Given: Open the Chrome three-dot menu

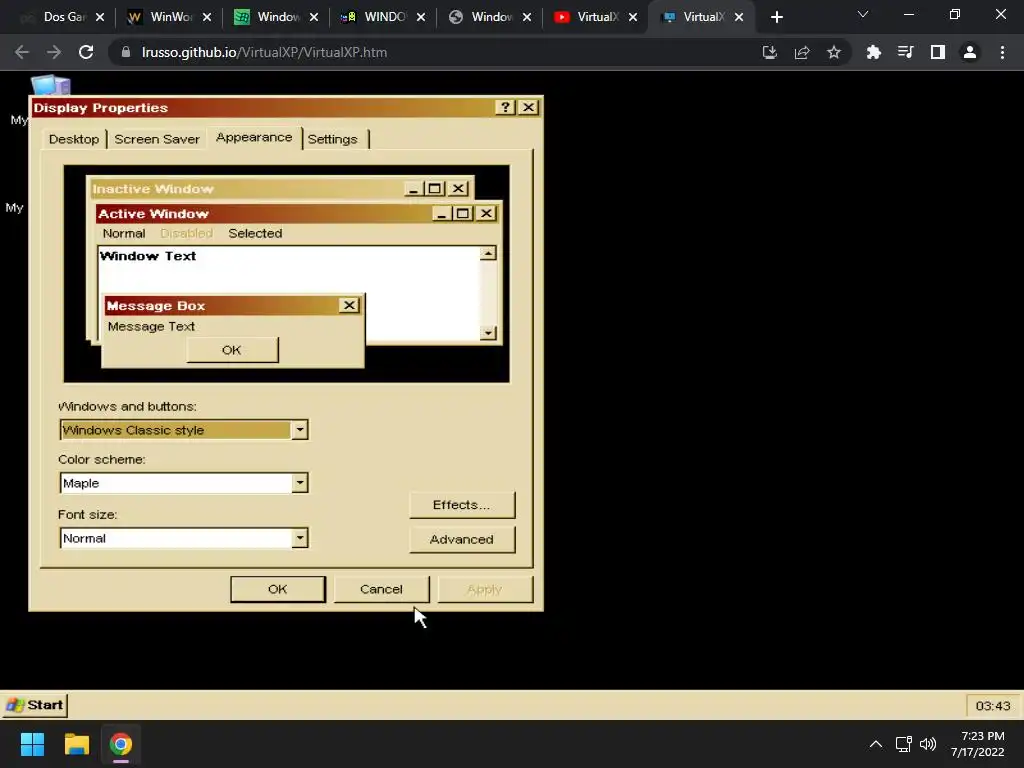Looking at the screenshot, I should tap(1002, 52).
